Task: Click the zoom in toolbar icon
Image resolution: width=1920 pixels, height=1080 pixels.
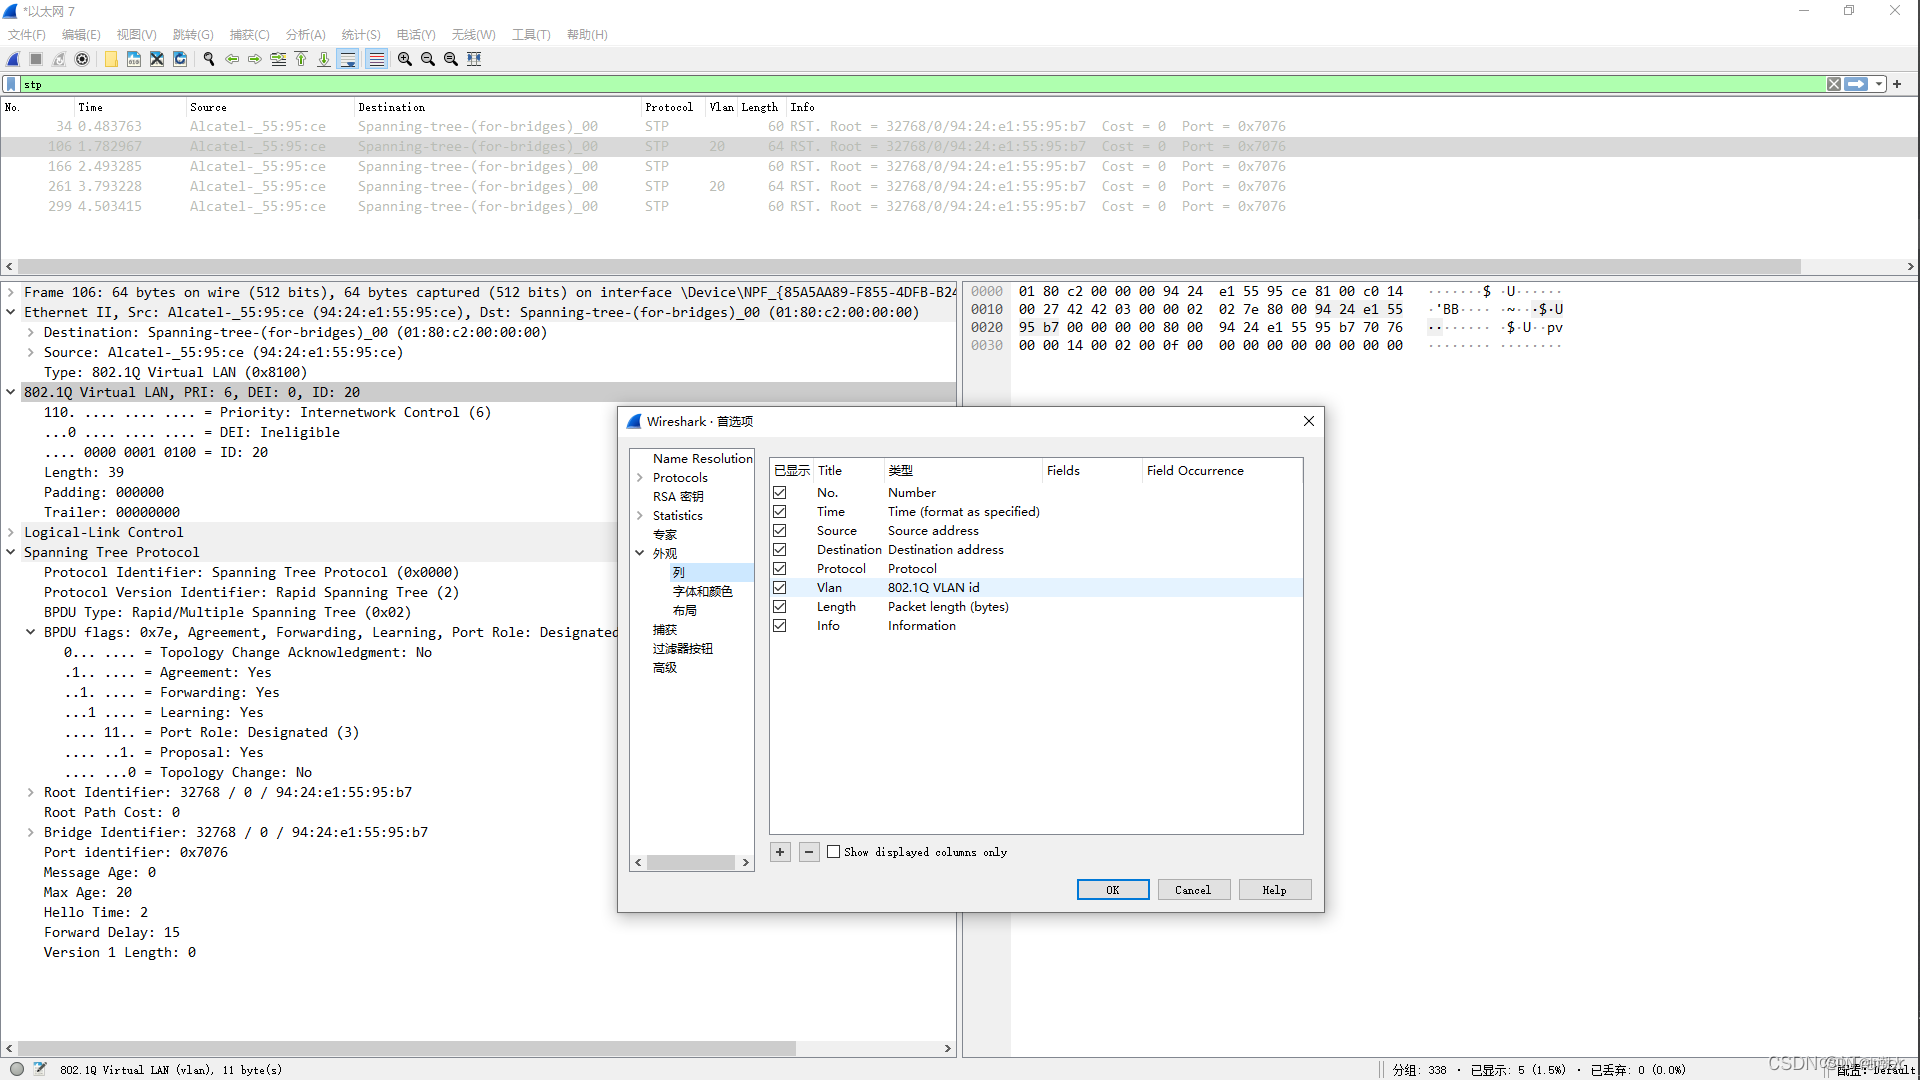Action: click(404, 59)
